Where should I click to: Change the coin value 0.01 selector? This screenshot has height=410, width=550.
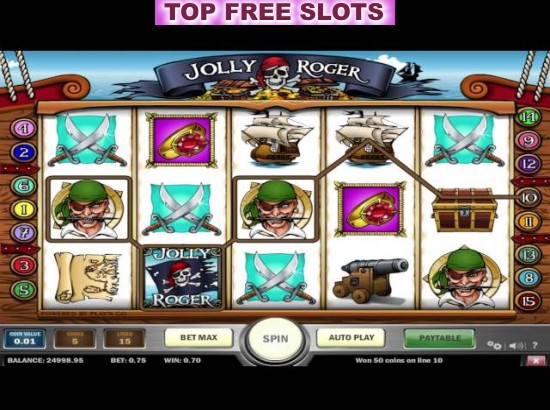25,338
